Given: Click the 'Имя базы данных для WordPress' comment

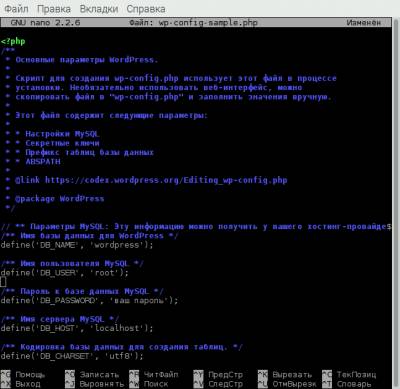Looking at the screenshot, I should (x=90, y=236).
